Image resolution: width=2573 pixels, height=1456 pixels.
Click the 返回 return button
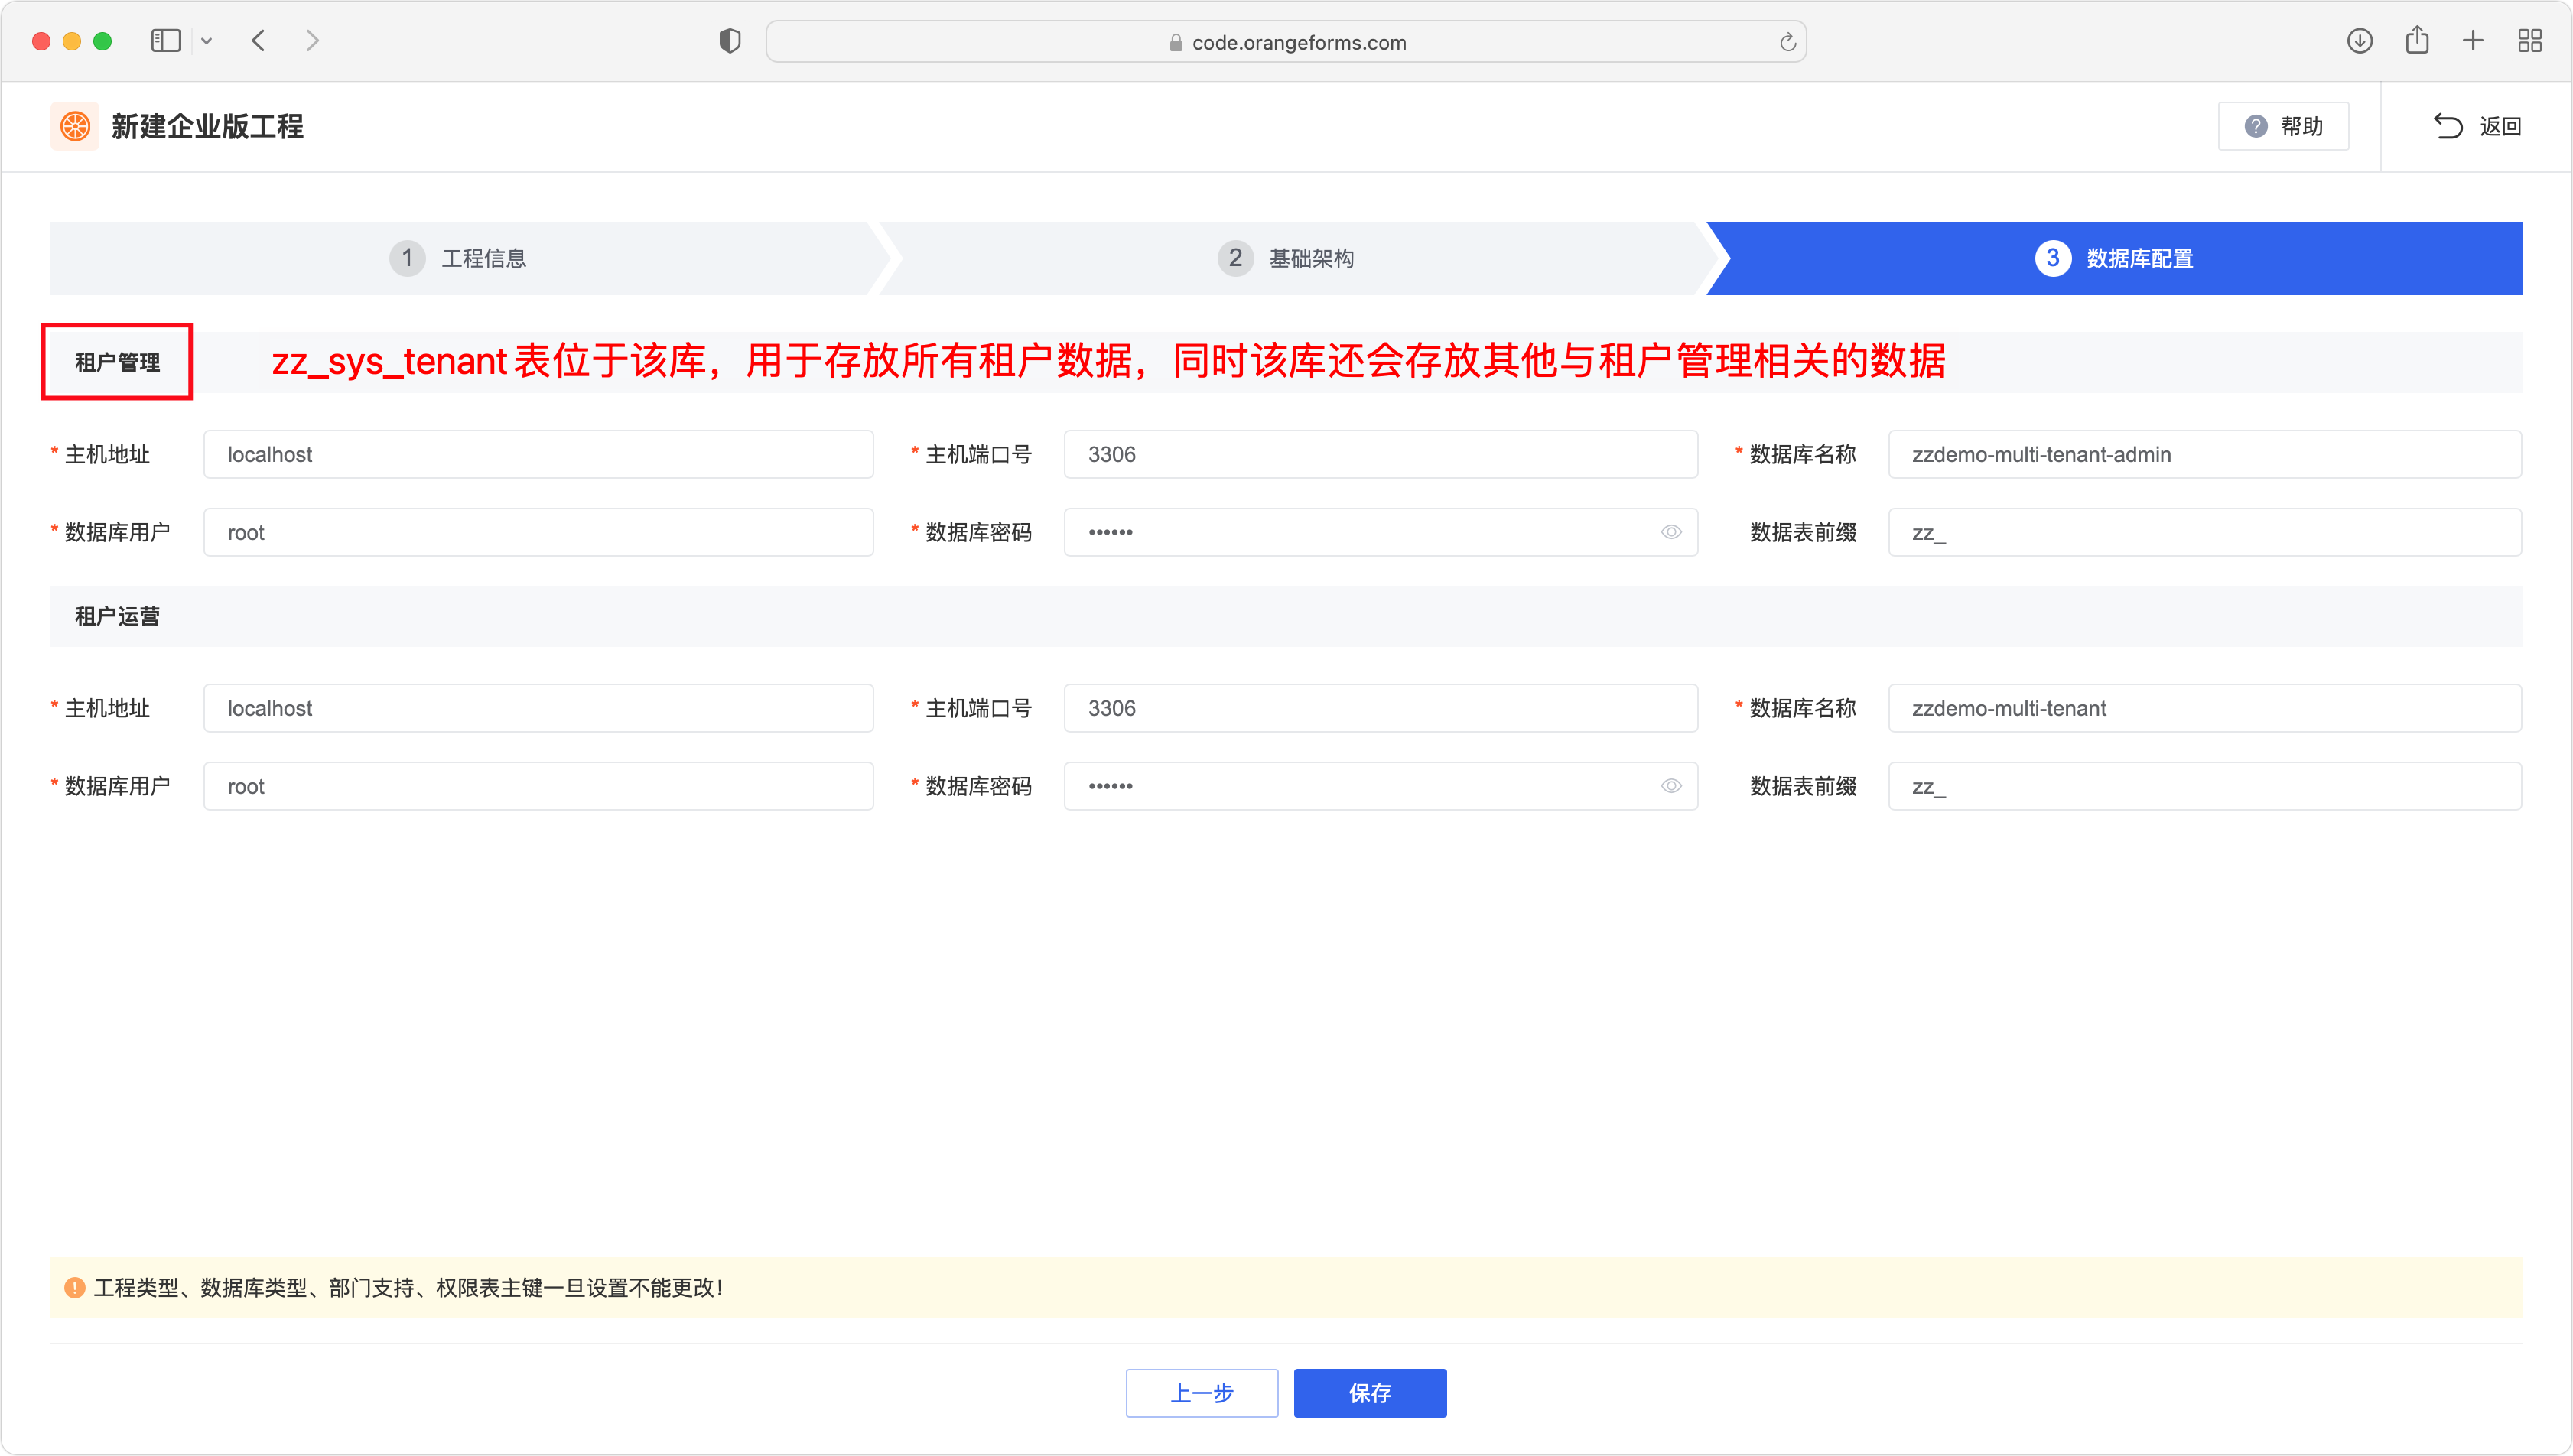pyautogui.click(x=2477, y=126)
